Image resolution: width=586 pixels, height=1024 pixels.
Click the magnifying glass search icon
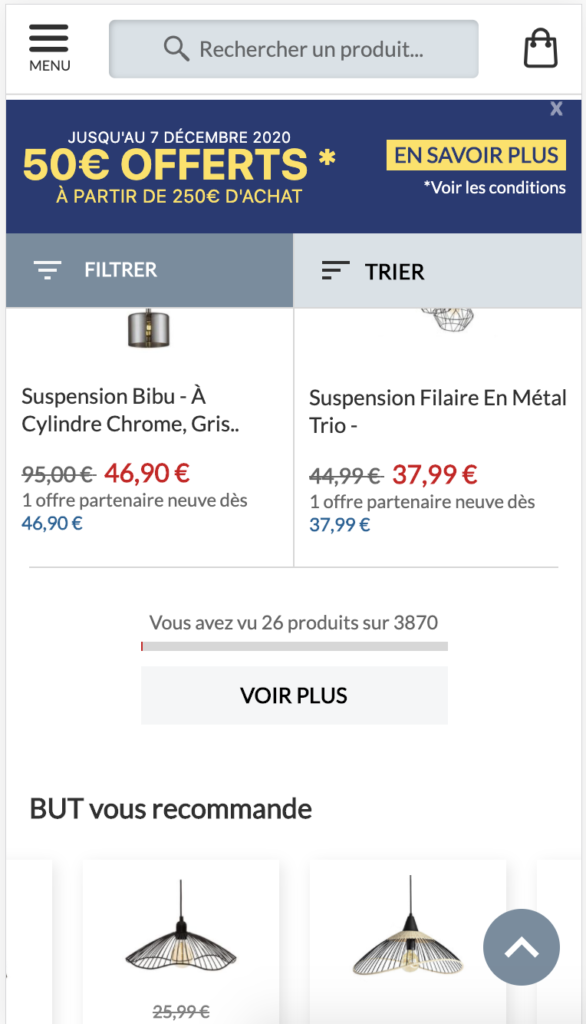point(176,48)
